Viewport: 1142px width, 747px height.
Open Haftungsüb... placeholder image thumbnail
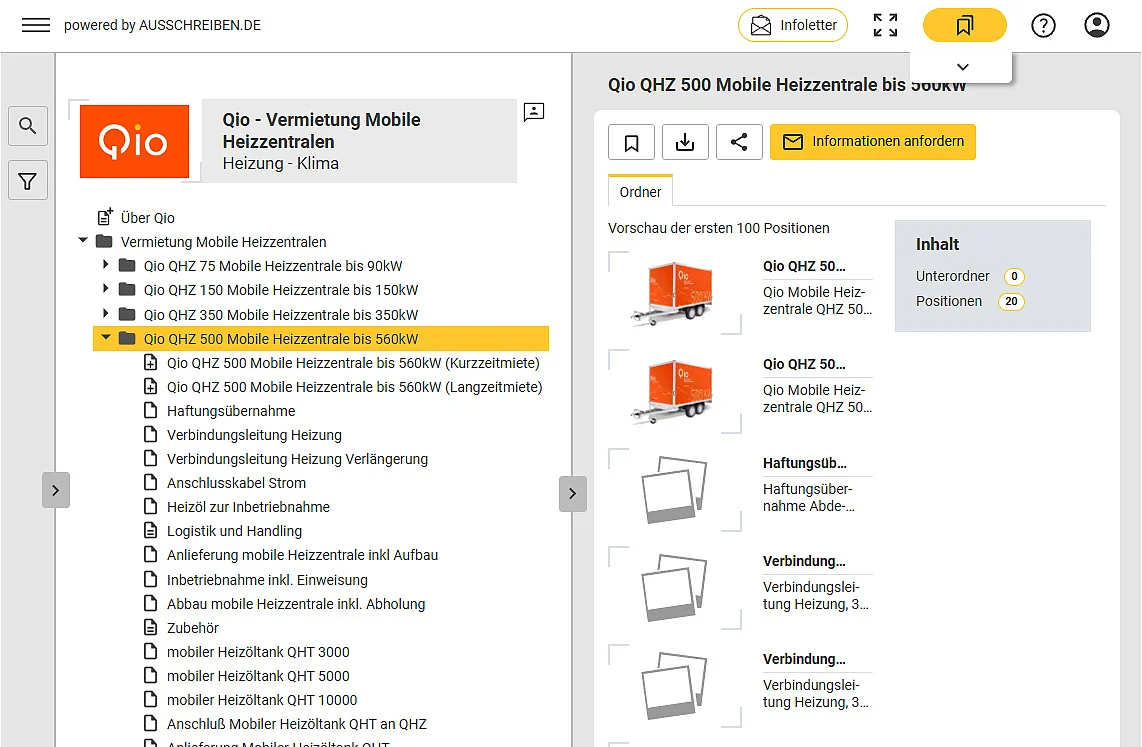pyautogui.click(x=674, y=489)
